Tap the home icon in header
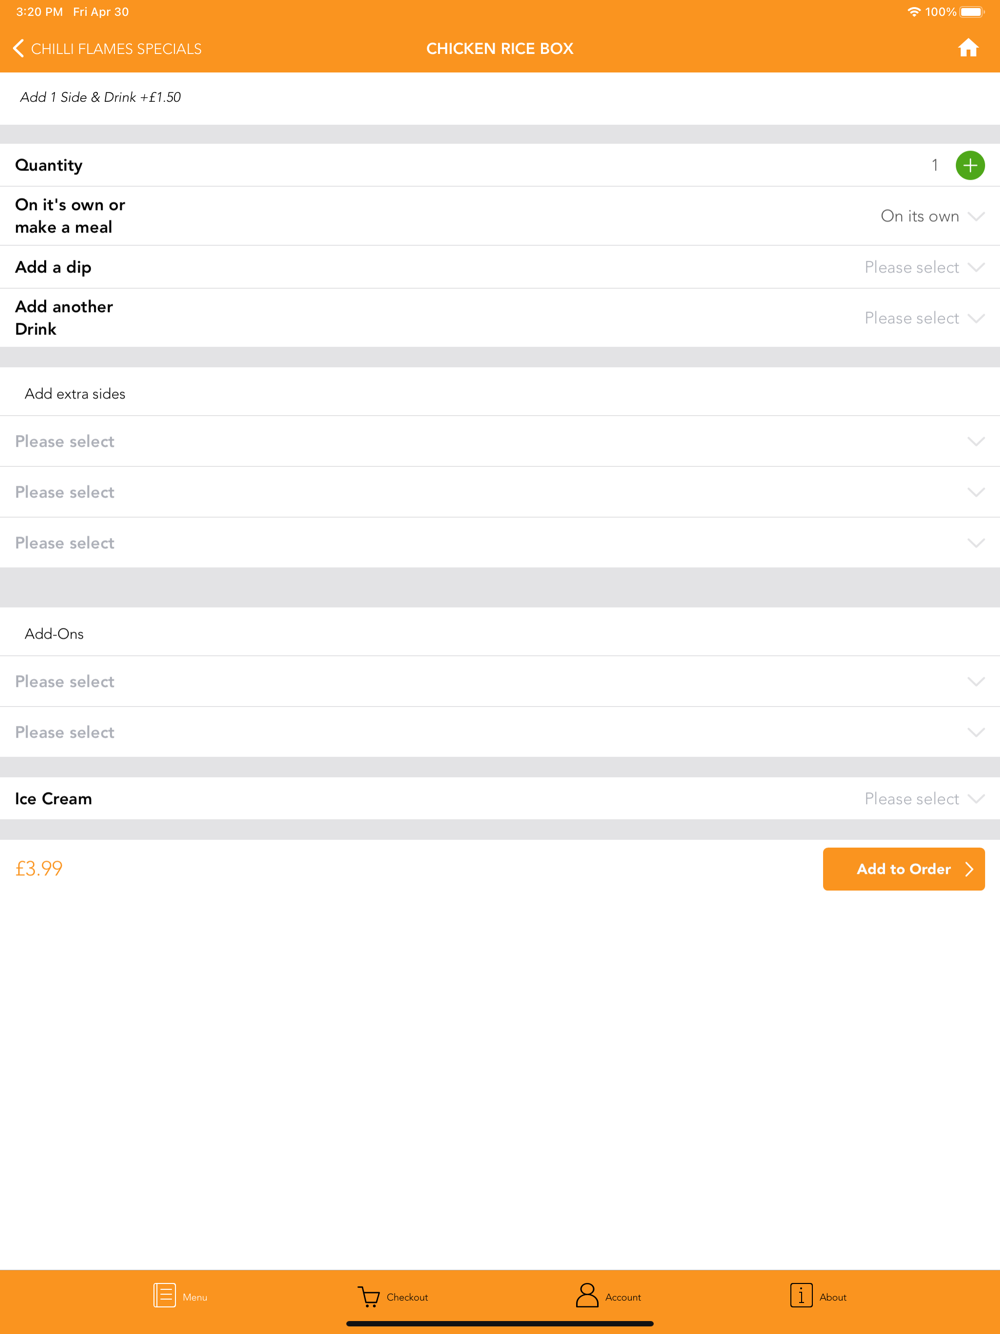Viewport: 1000px width, 1334px height. pos(968,48)
